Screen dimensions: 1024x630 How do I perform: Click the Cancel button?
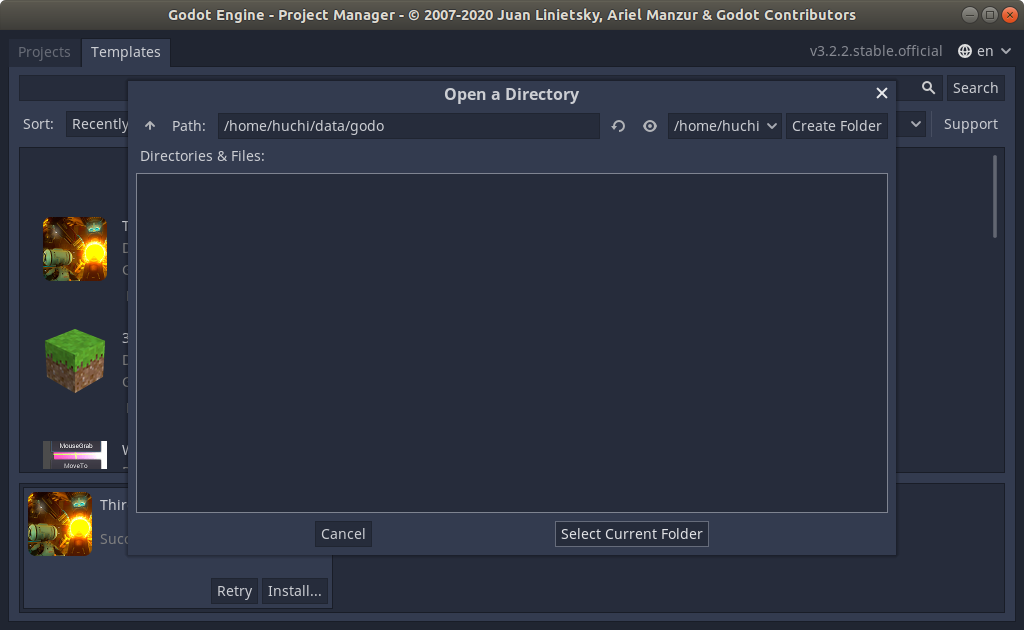pyautogui.click(x=343, y=534)
